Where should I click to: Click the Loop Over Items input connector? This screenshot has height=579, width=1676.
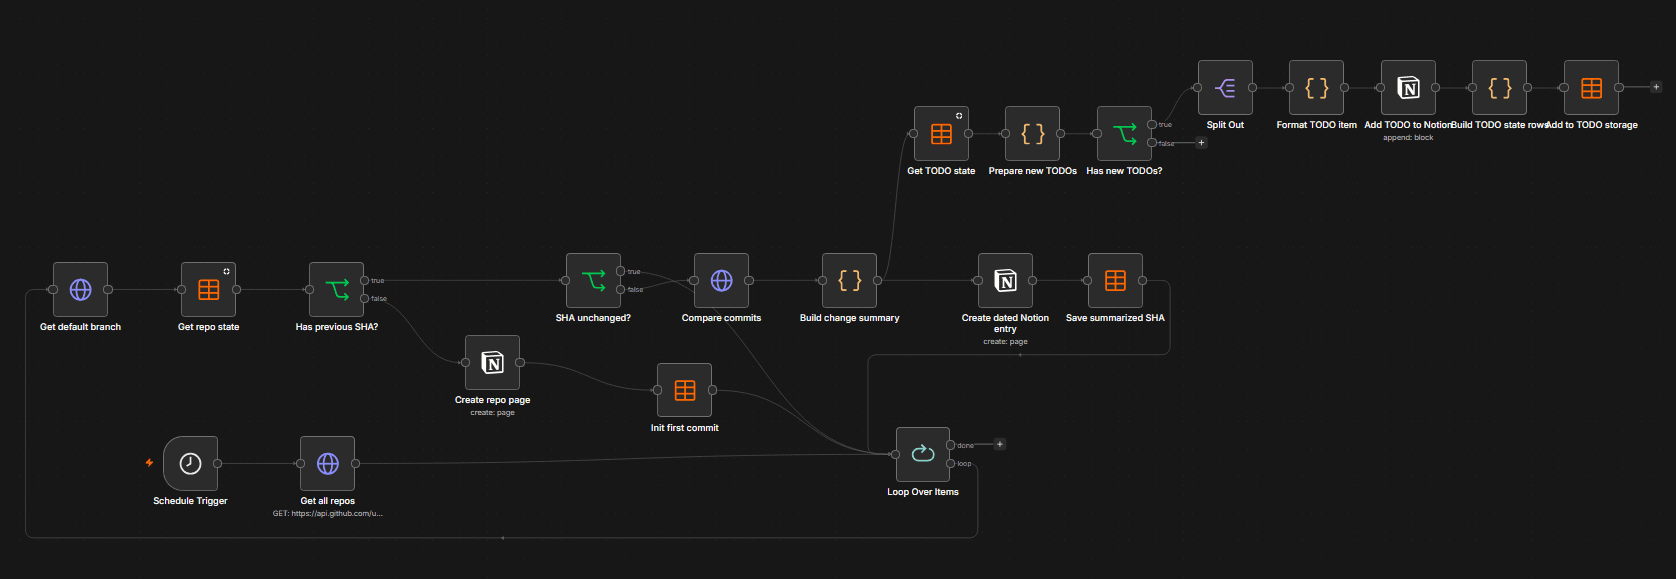(x=895, y=454)
